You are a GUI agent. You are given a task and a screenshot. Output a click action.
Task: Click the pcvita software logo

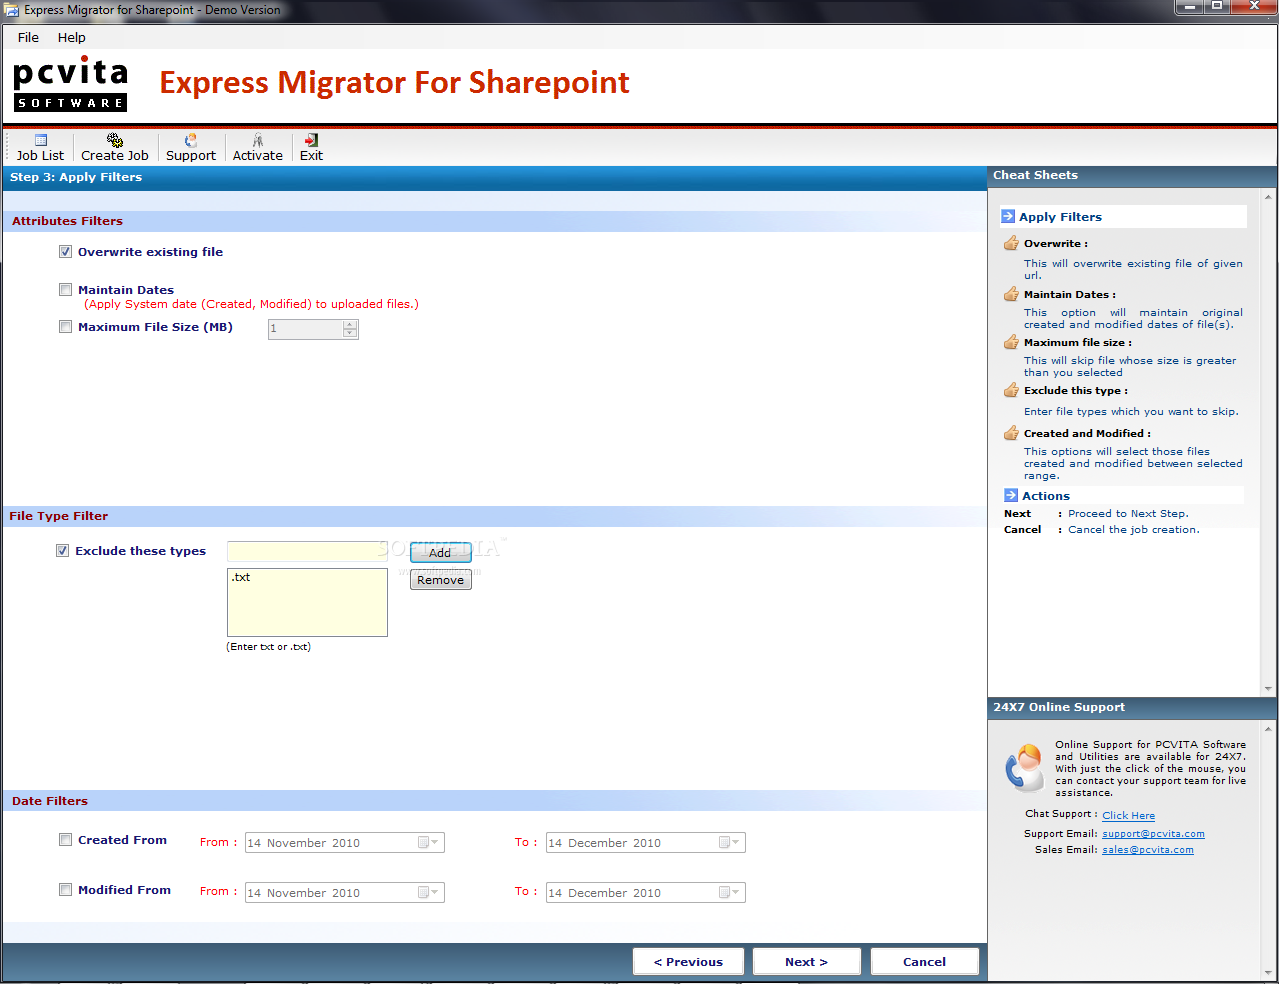tap(70, 84)
